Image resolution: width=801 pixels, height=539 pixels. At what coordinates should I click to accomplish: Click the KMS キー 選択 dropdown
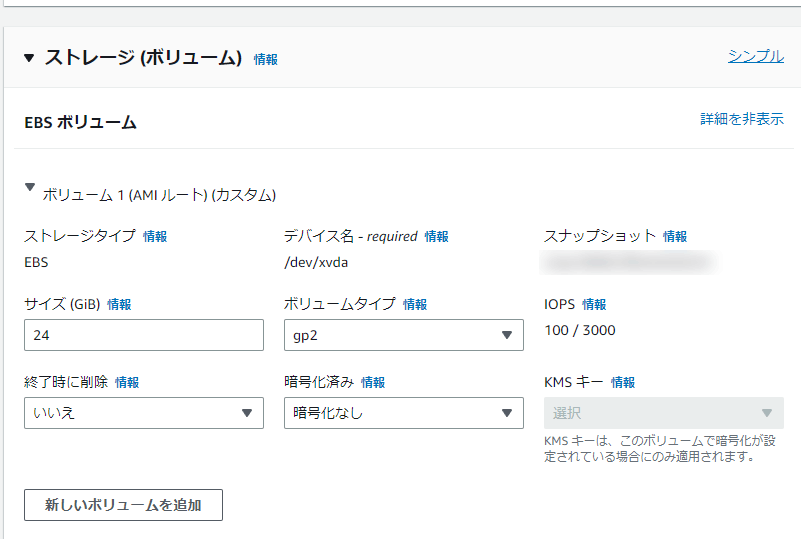point(663,413)
